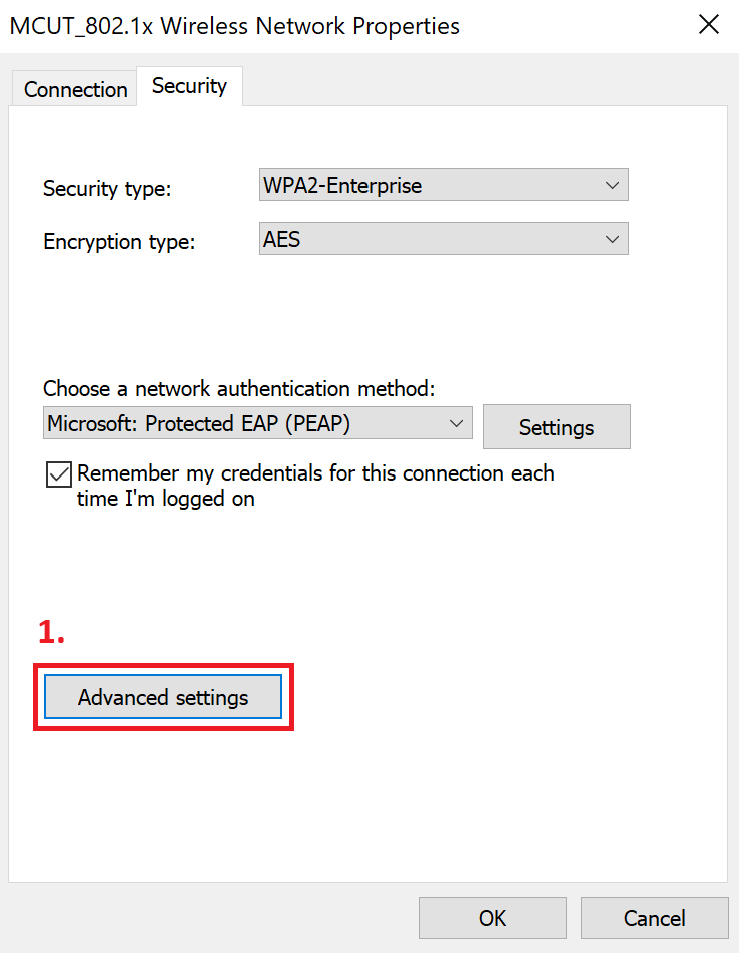This screenshot has height=953, width=739.
Task: Click the "Encryption type:" label
Action: [x=119, y=242]
